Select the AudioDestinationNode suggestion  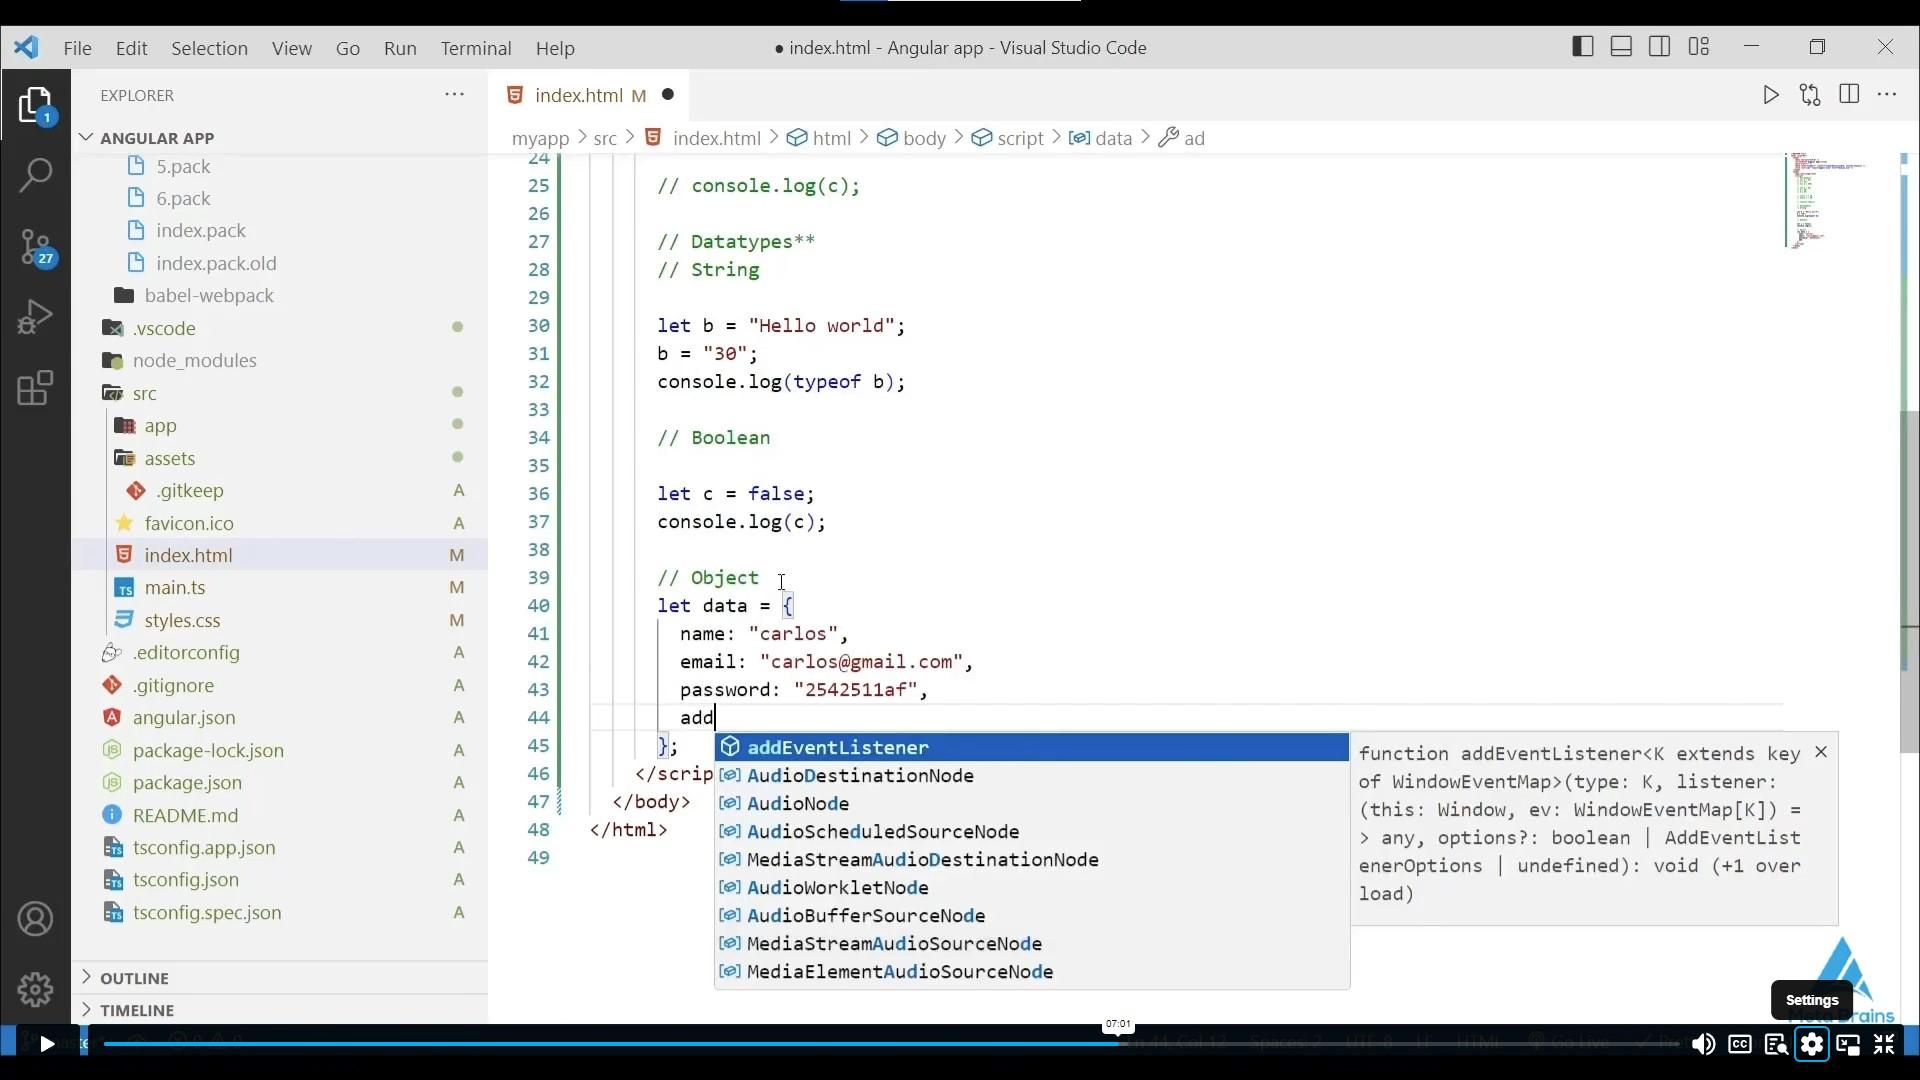(x=1032, y=775)
